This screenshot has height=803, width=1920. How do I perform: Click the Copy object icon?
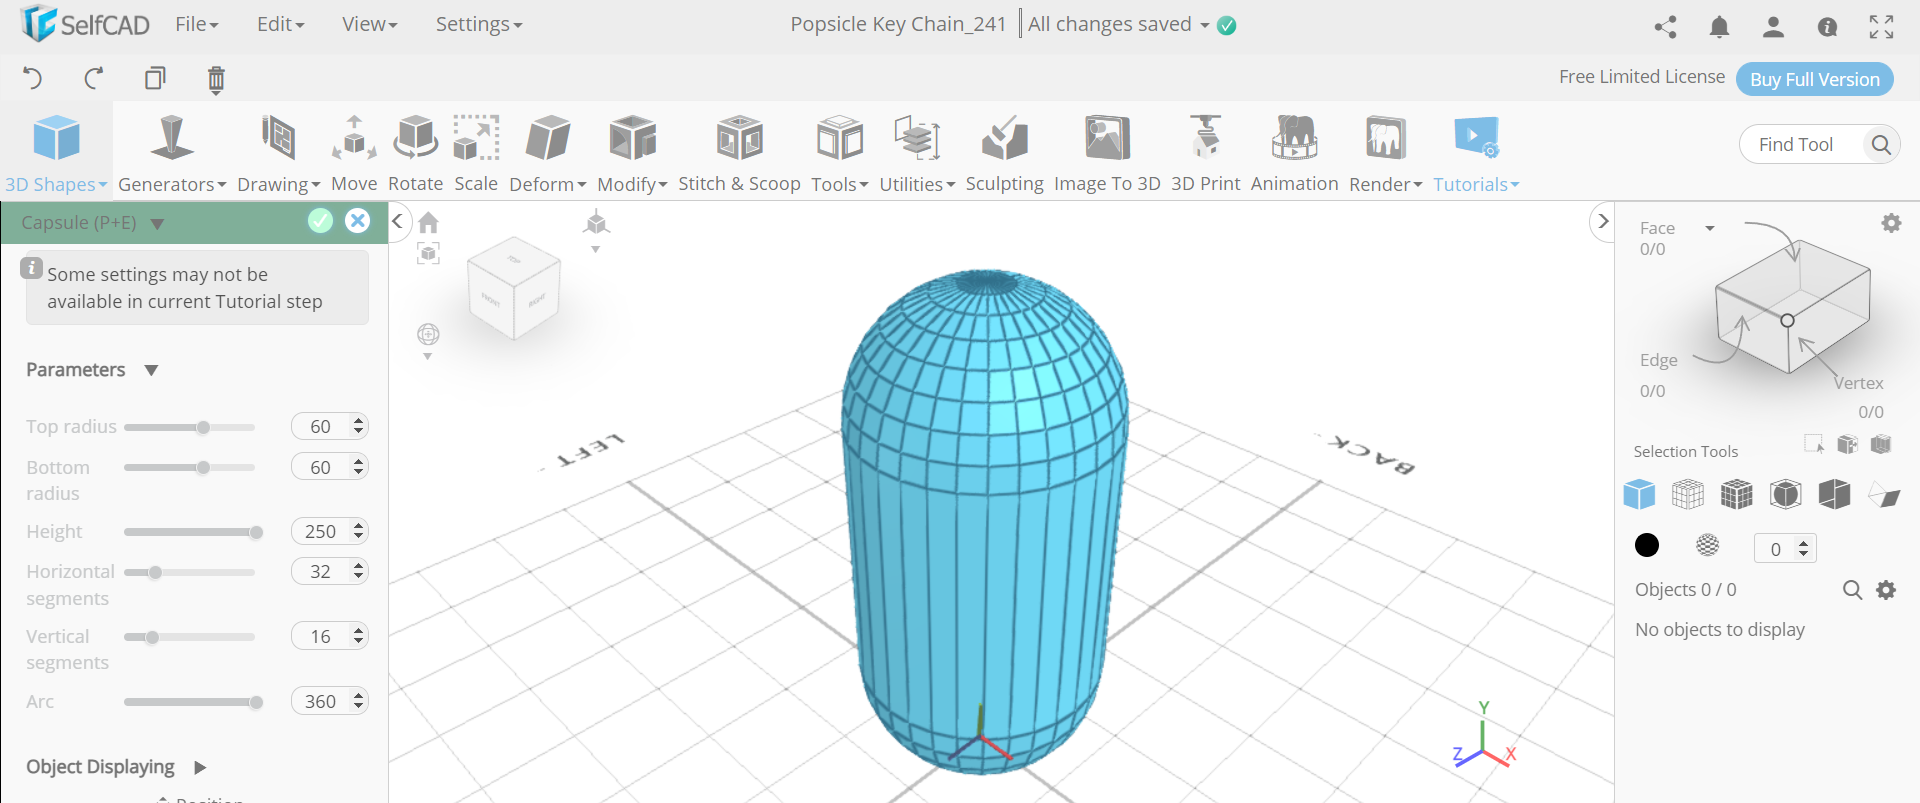(155, 78)
